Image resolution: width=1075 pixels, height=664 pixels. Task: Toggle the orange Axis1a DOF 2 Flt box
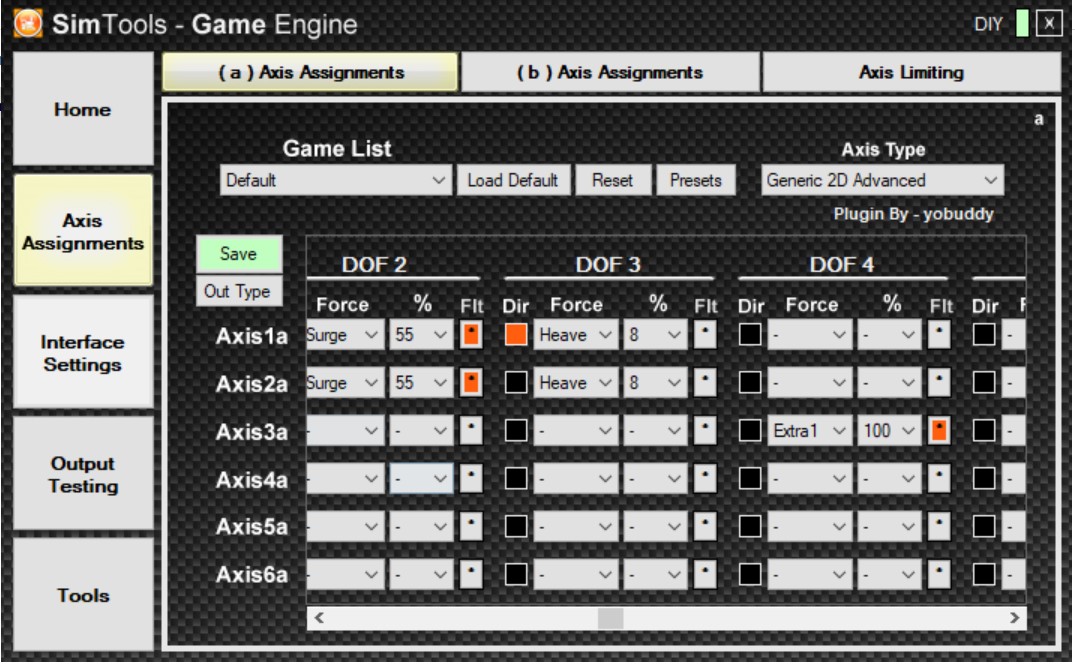pos(471,335)
